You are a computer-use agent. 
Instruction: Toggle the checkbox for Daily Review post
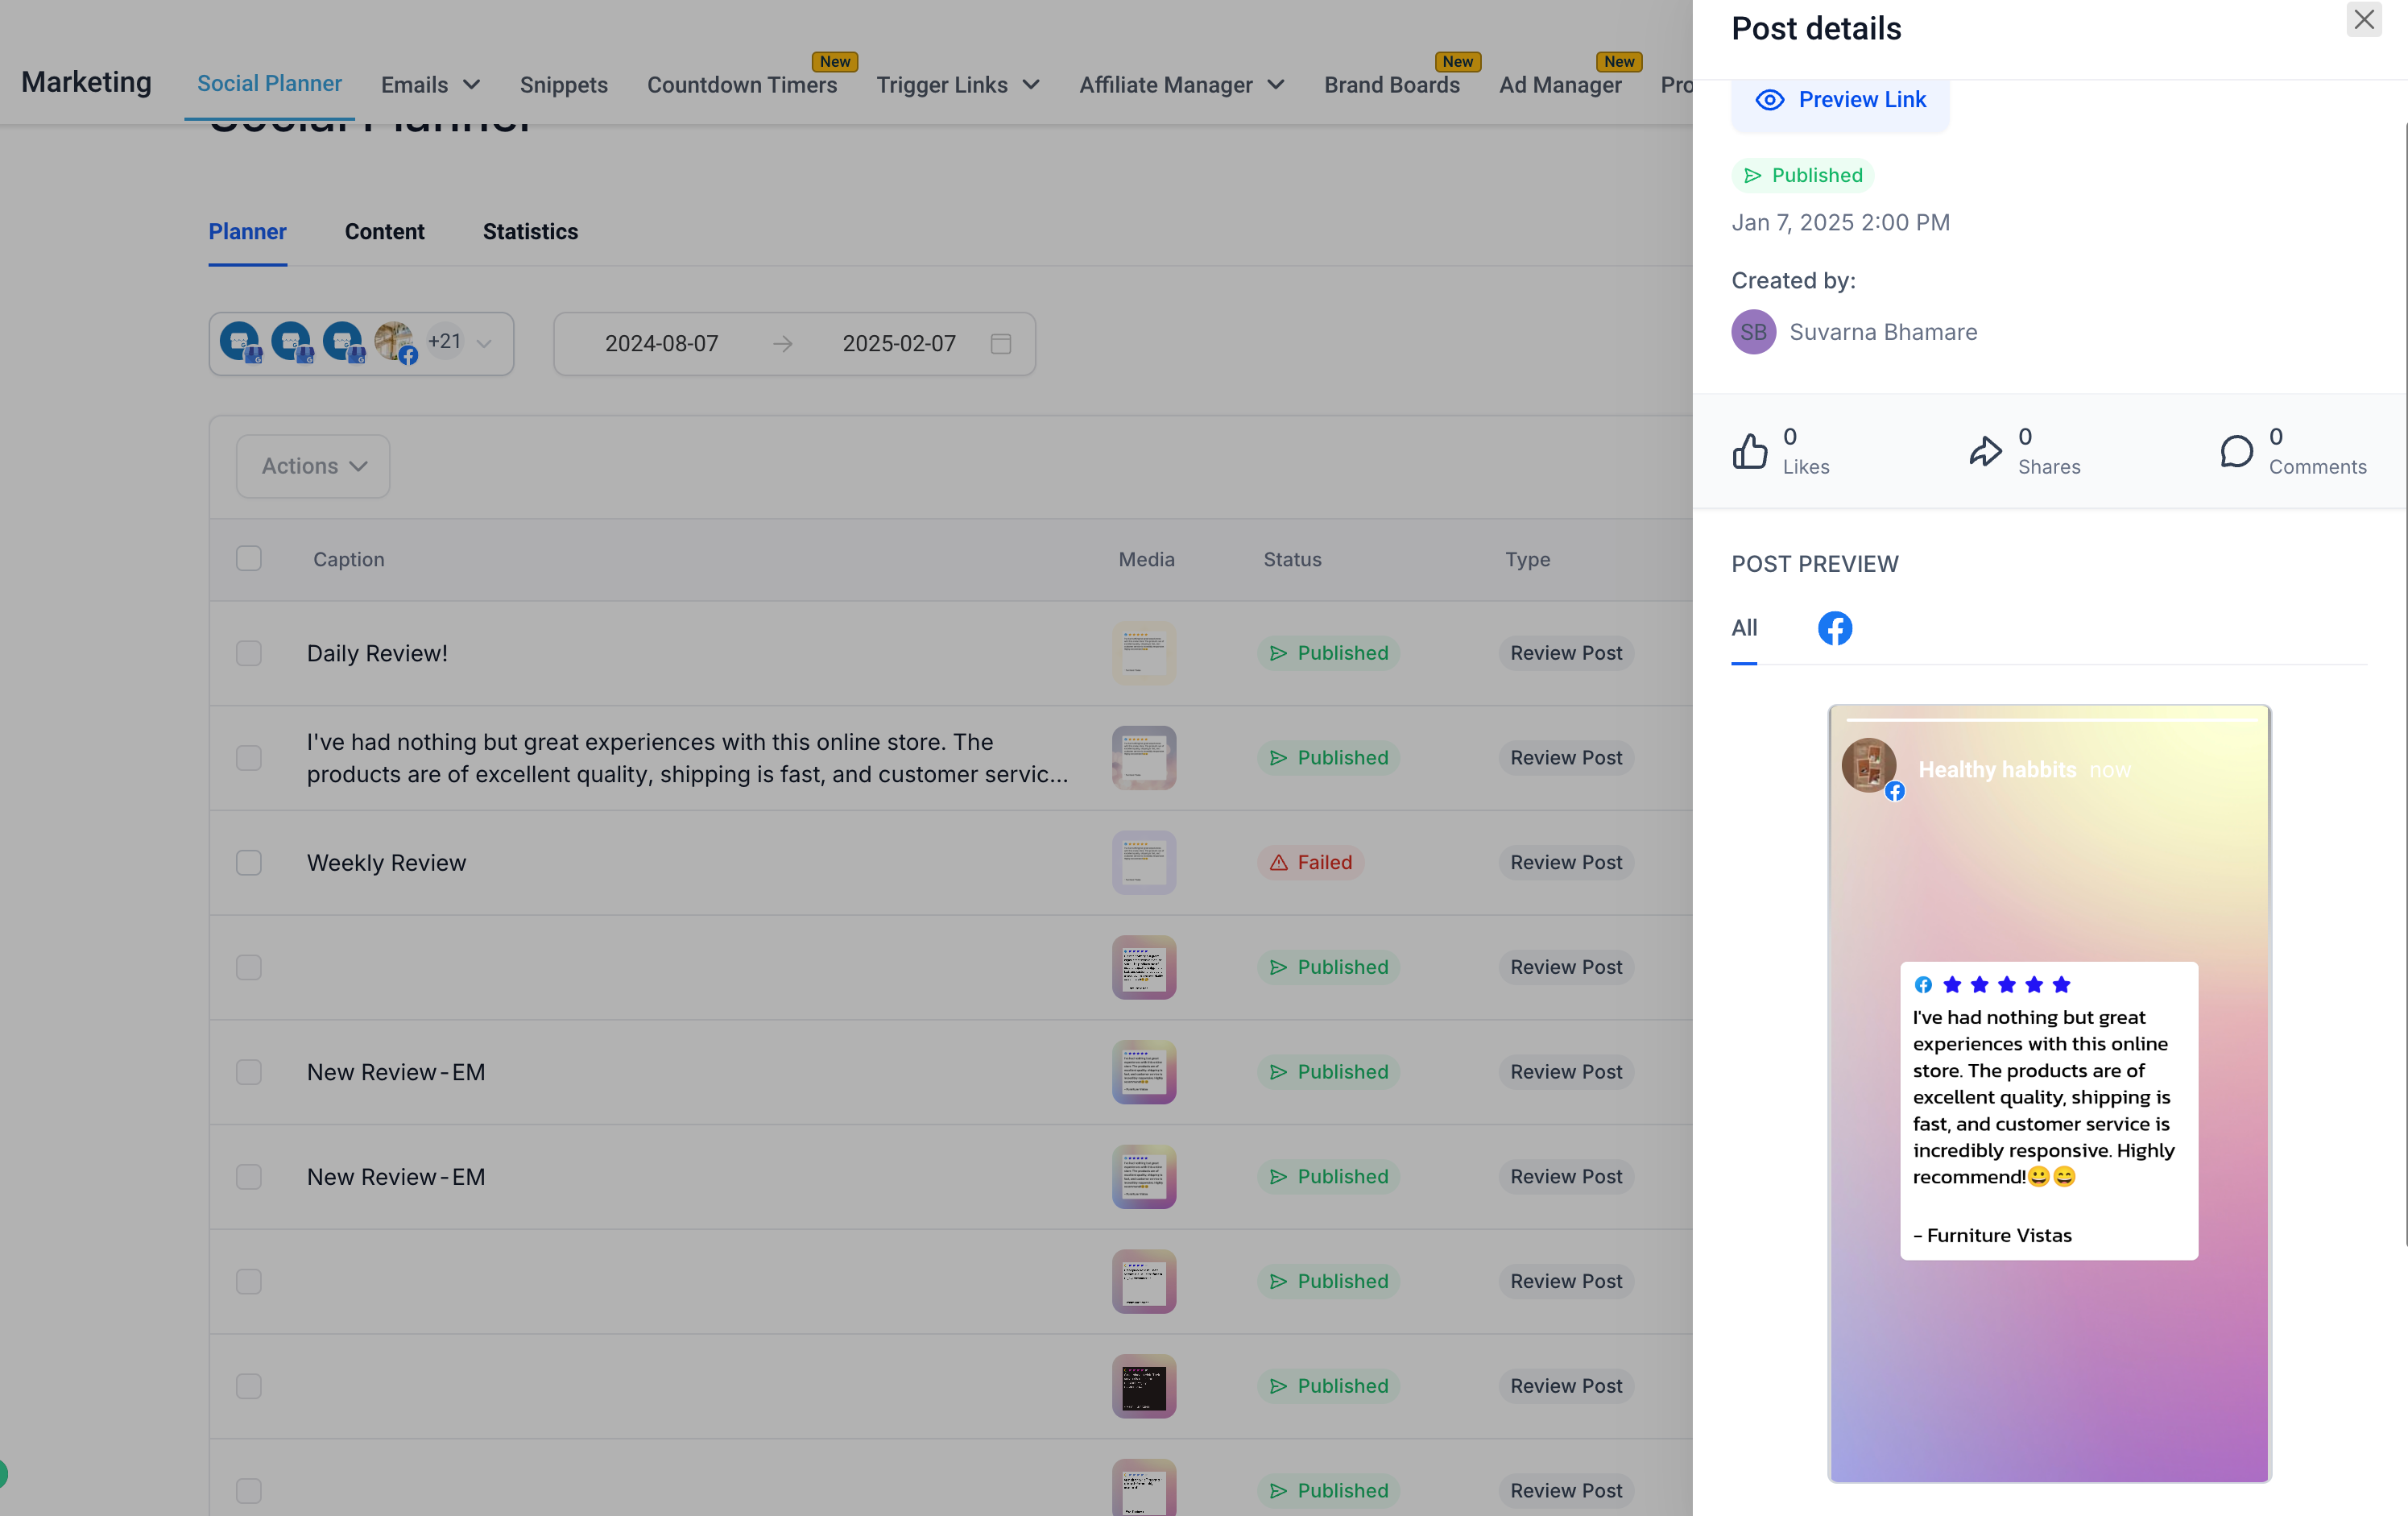point(248,652)
